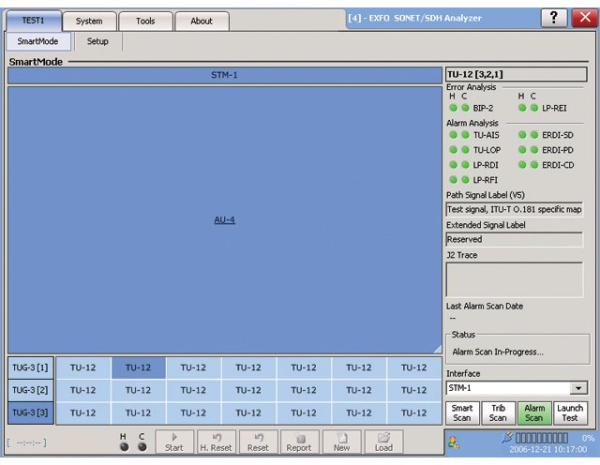Expand the Interface STM-1 dropdown
Screen dimensions: 600x465
tap(579, 388)
